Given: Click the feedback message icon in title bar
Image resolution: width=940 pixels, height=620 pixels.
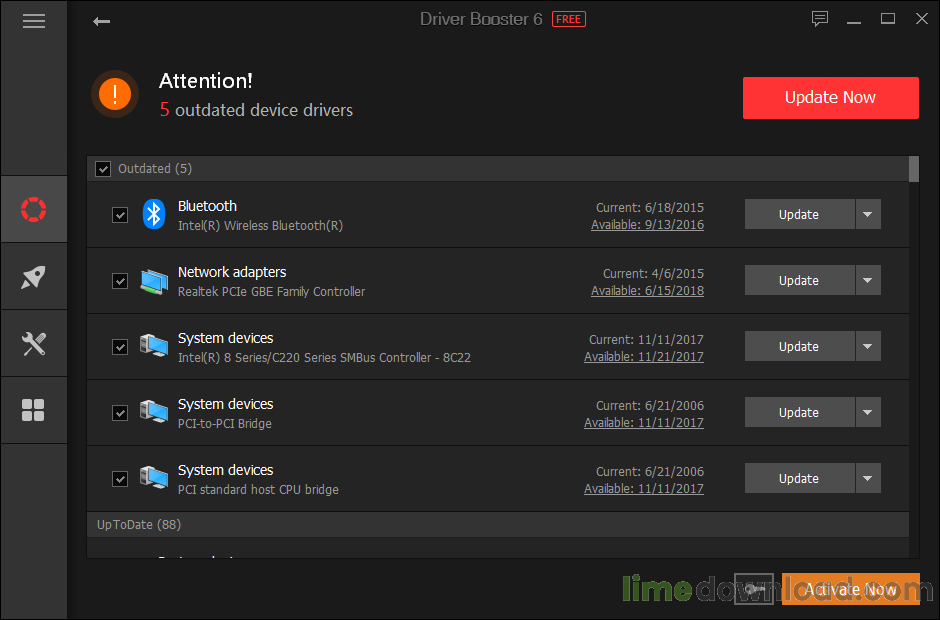Looking at the screenshot, I should pyautogui.click(x=820, y=18).
